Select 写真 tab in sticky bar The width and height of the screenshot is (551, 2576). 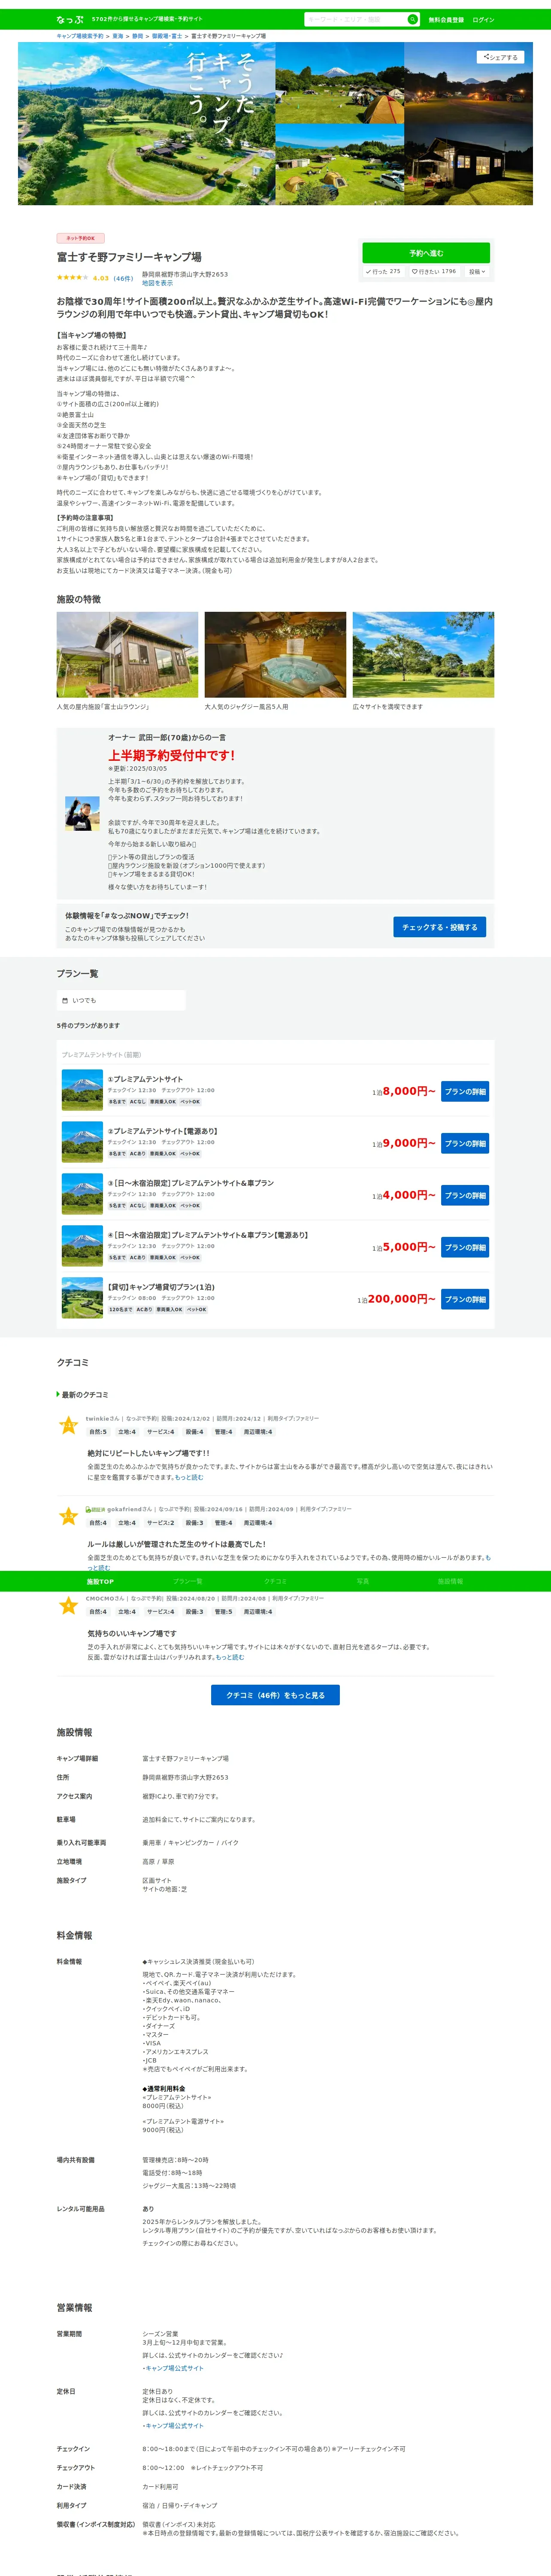click(x=363, y=1581)
